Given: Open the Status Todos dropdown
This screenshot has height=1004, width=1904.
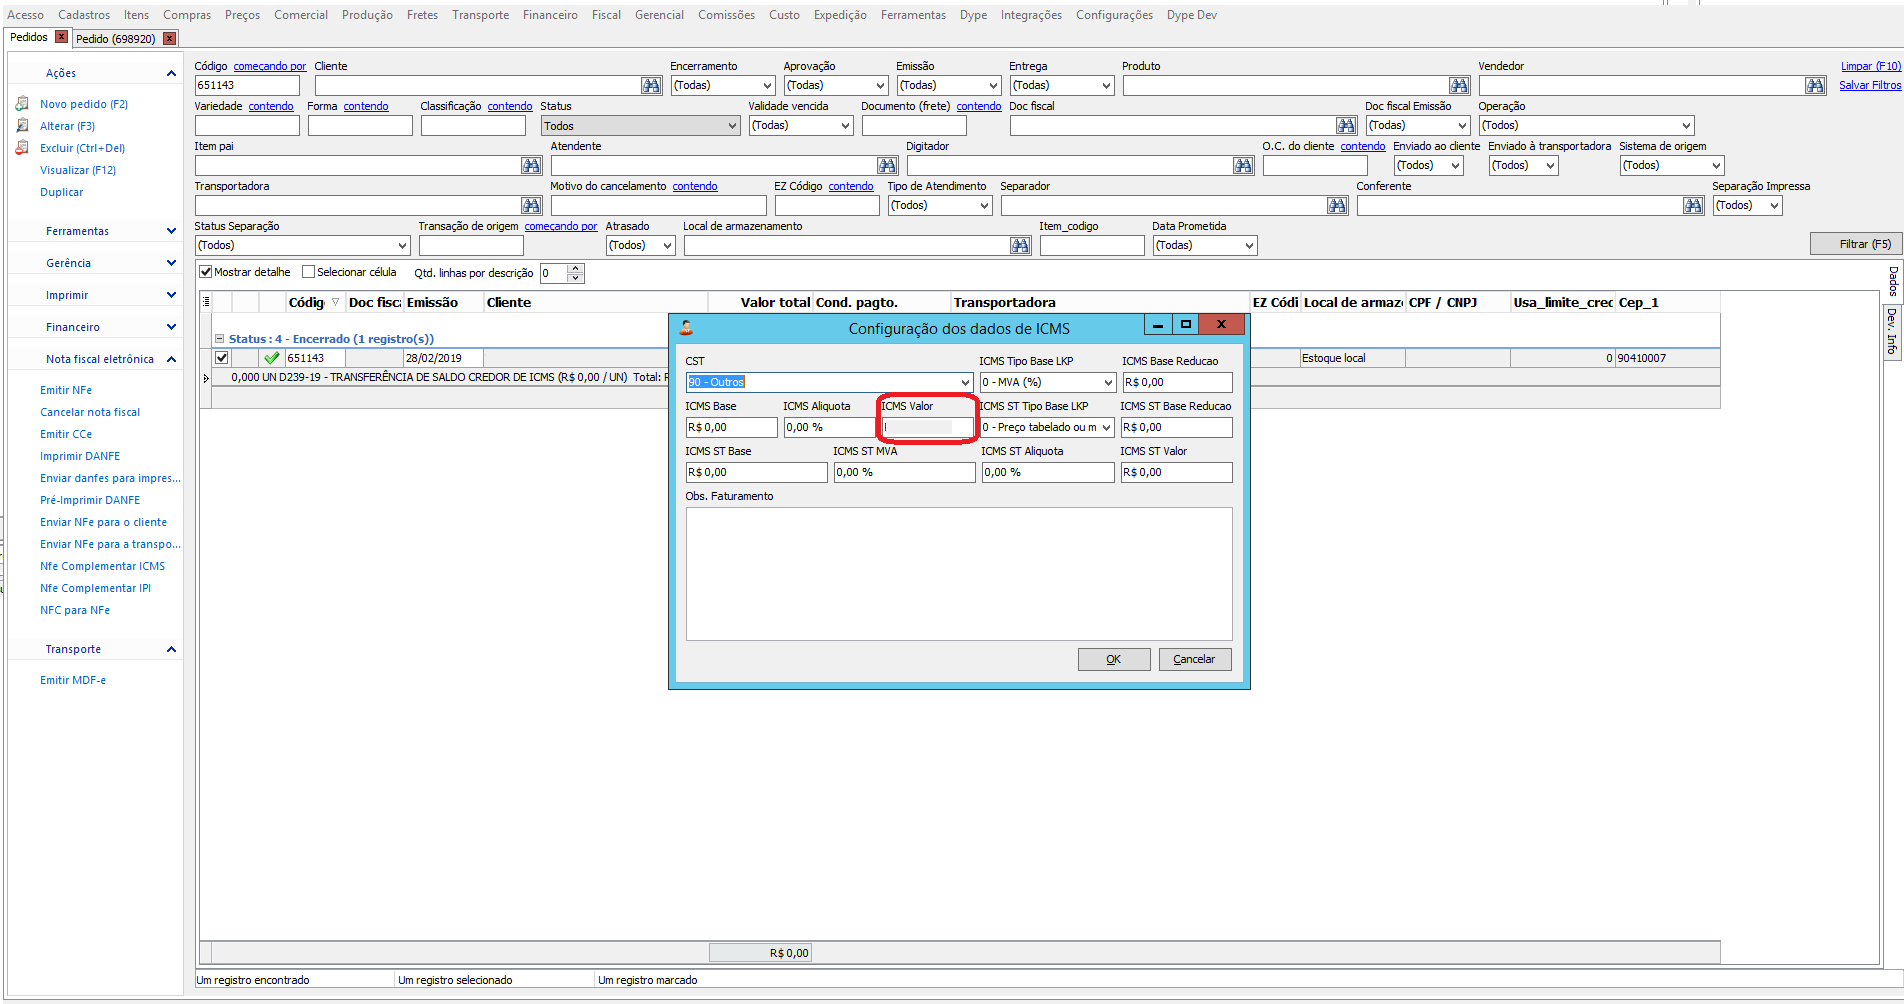Looking at the screenshot, I should pos(732,126).
